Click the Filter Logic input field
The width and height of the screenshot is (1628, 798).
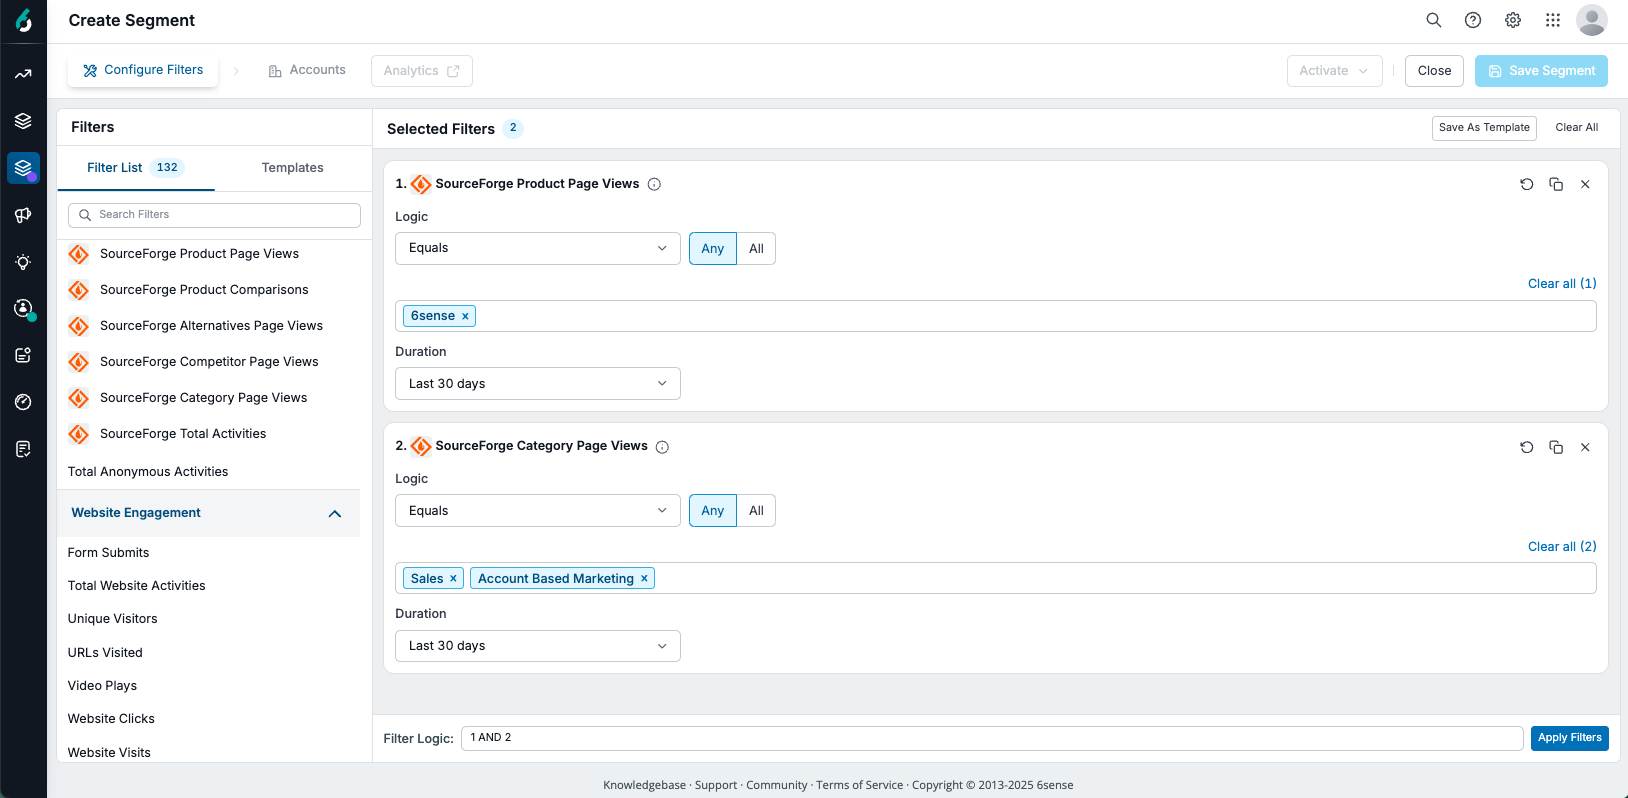click(x=992, y=738)
